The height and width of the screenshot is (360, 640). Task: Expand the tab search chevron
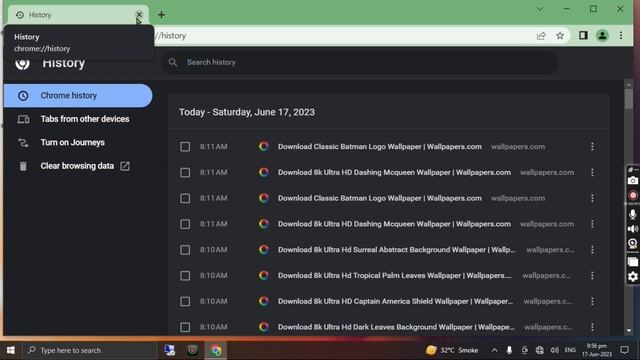pyautogui.click(x=540, y=9)
